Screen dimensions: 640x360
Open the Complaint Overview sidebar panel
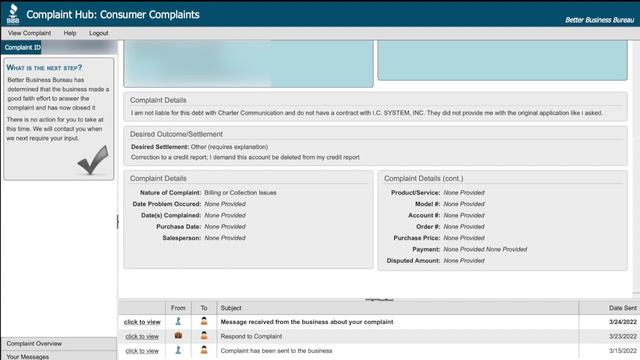click(x=59, y=344)
